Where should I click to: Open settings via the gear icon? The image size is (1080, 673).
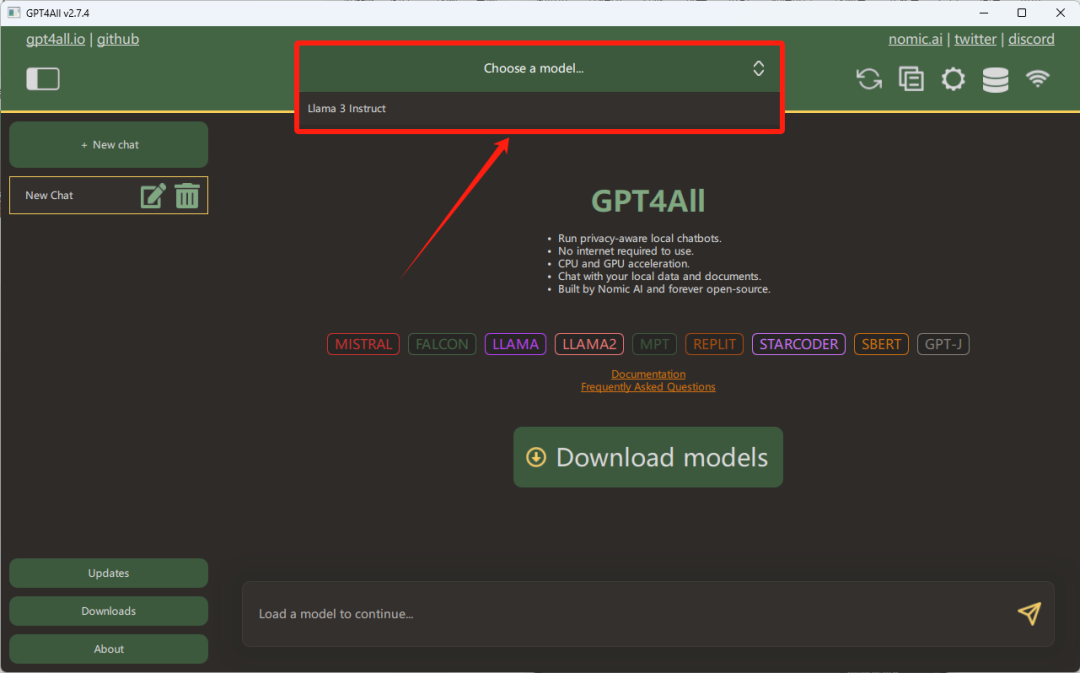953,79
